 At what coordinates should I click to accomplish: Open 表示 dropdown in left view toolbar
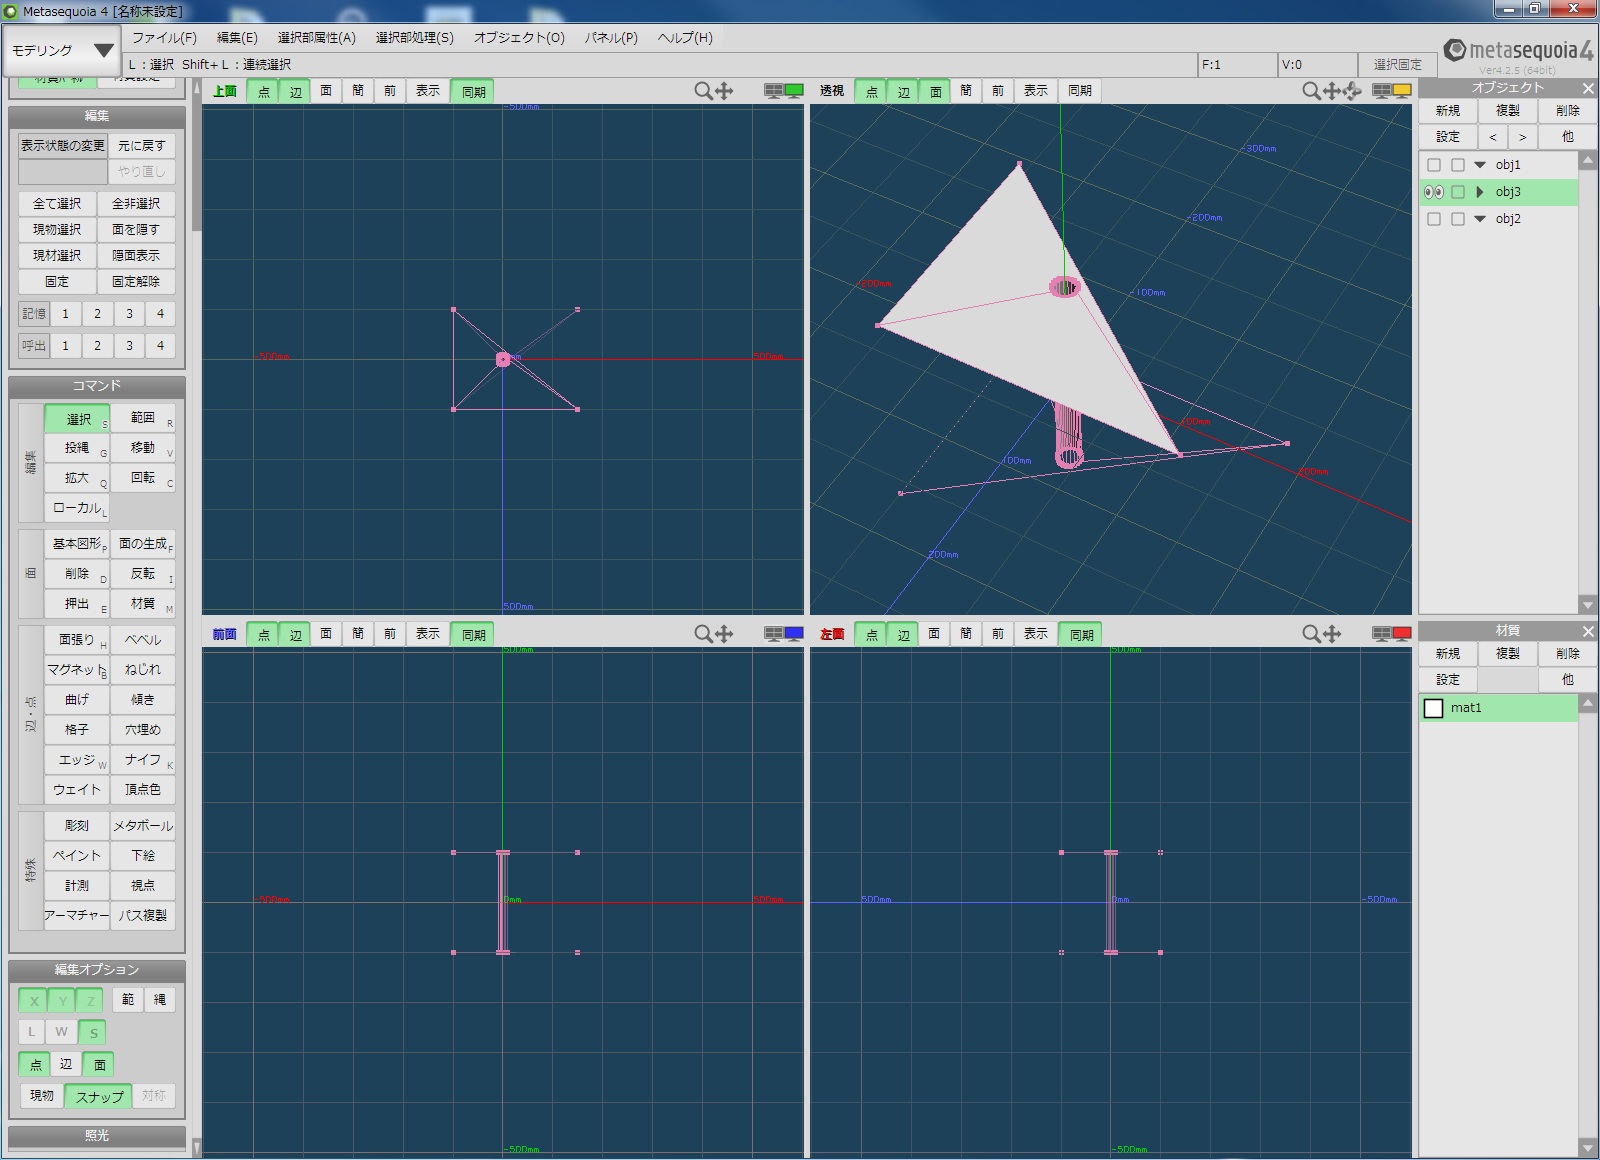(x=1036, y=634)
